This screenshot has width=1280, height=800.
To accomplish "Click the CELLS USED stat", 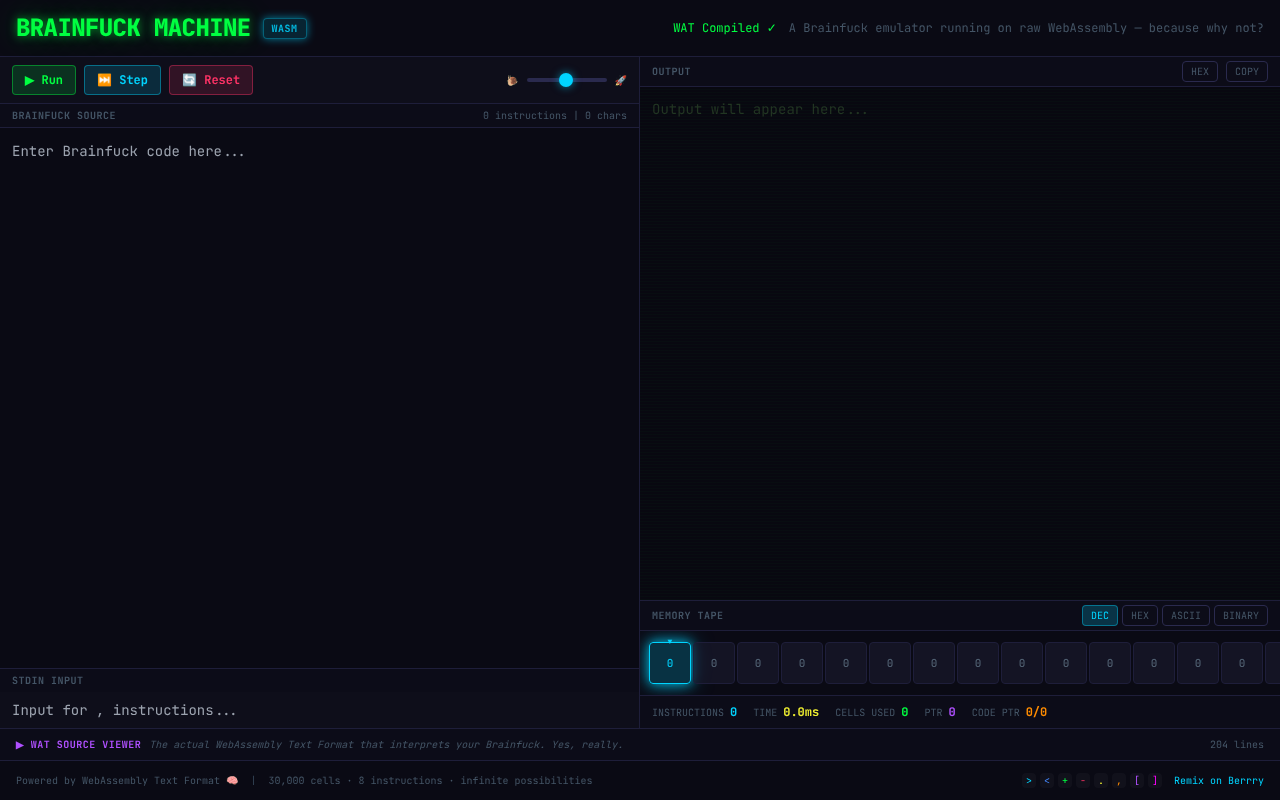I will click(x=872, y=713).
